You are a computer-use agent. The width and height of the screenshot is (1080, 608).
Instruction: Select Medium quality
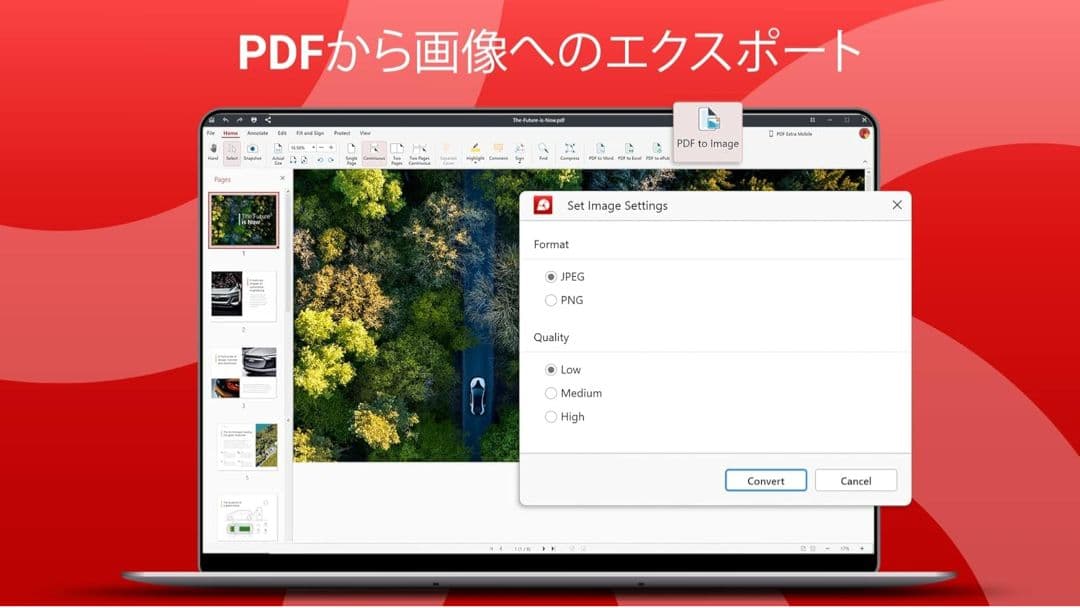click(551, 393)
